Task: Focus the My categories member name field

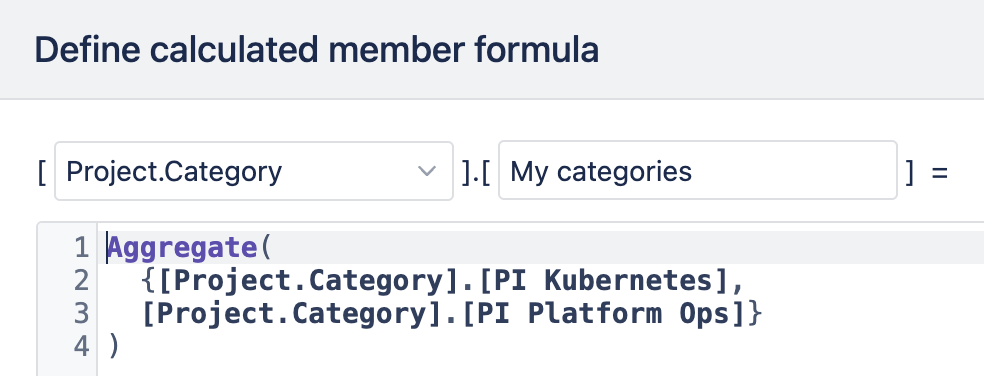Action: [698, 171]
